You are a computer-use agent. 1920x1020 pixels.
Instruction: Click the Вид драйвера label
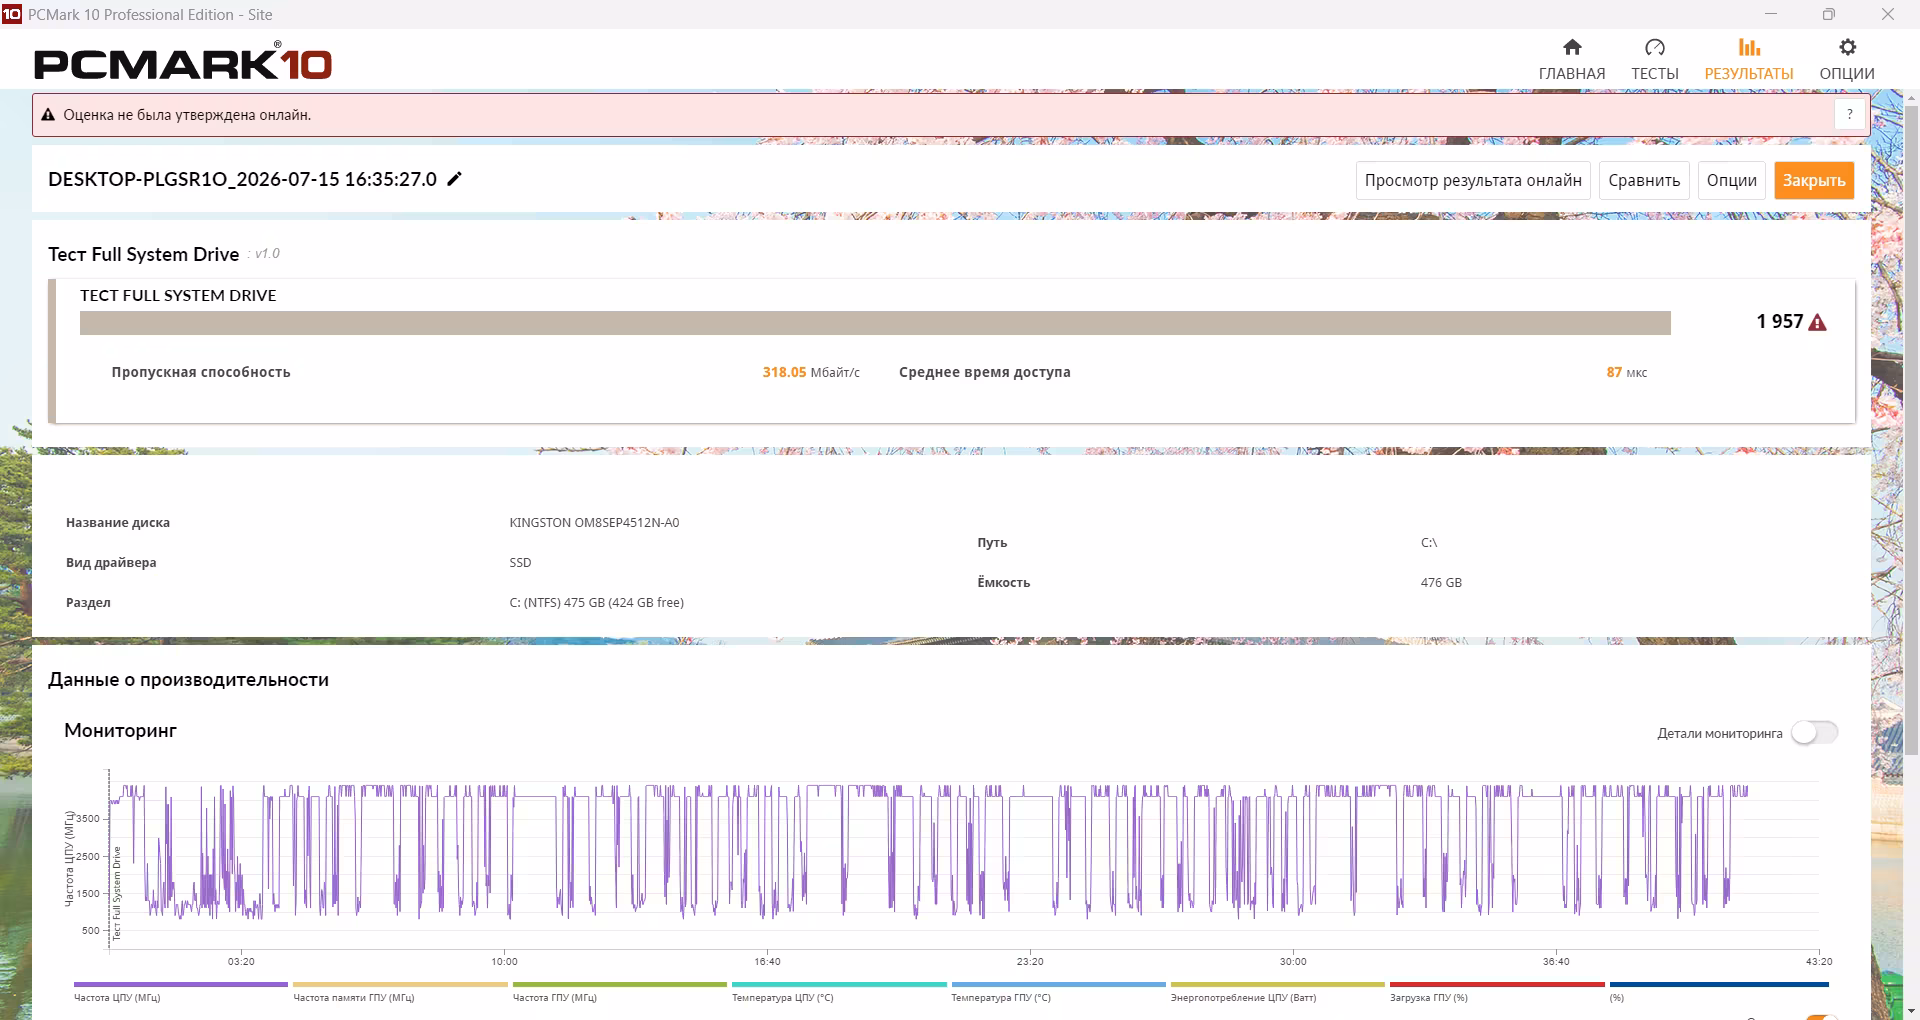pyautogui.click(x=111, y=563)
